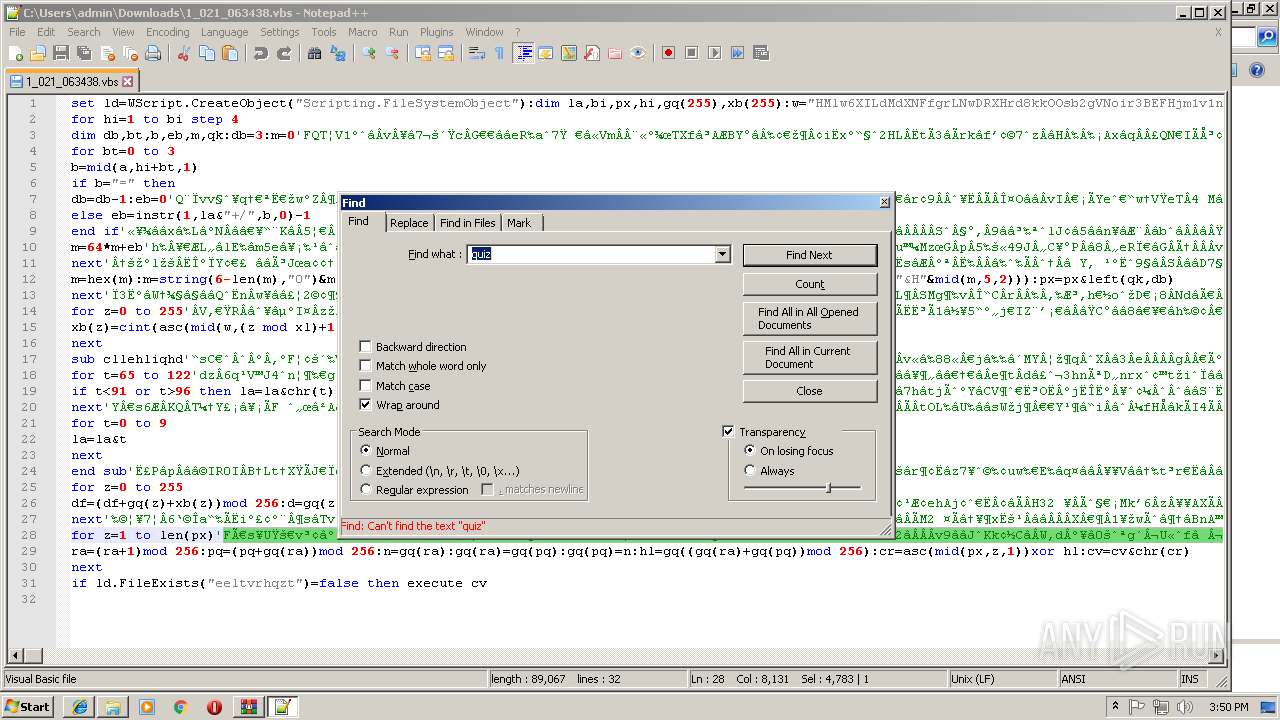The image size is (1280, 720).
Task: Cut selection using scissors icon
Action: click(184, 53)
